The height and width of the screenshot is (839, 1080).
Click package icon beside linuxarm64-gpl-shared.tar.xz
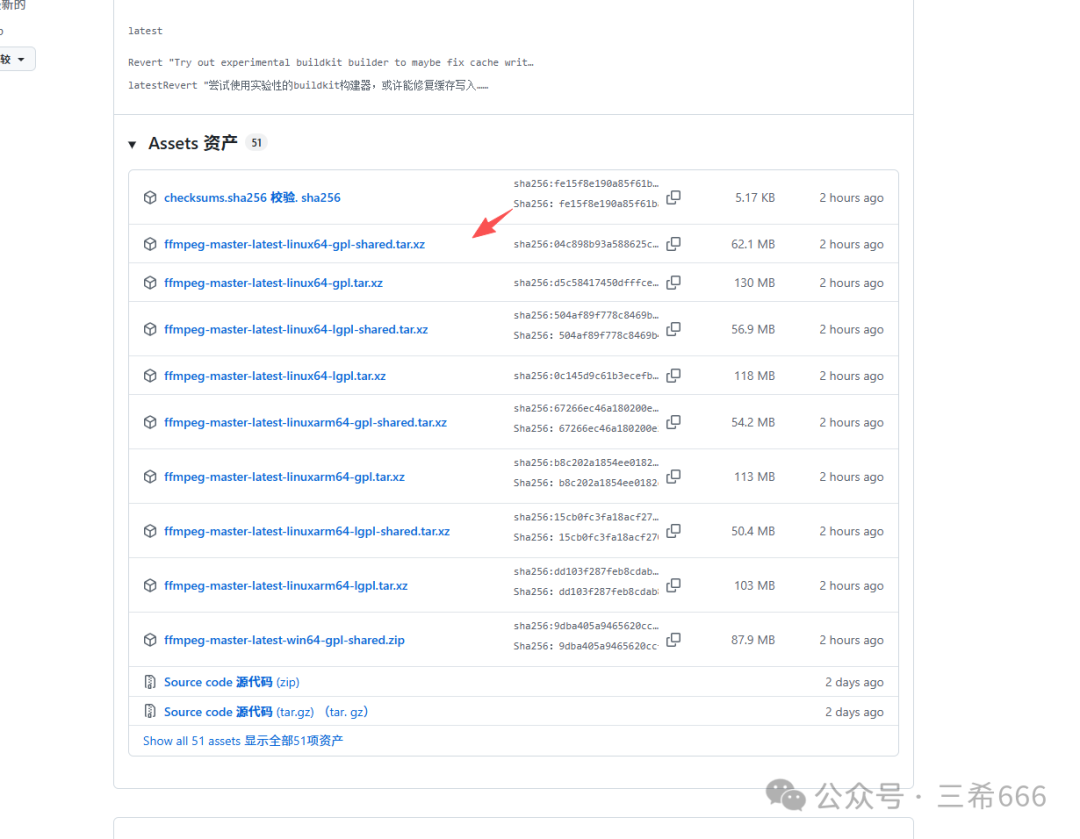pyautogui.click(x=150, y=422)
